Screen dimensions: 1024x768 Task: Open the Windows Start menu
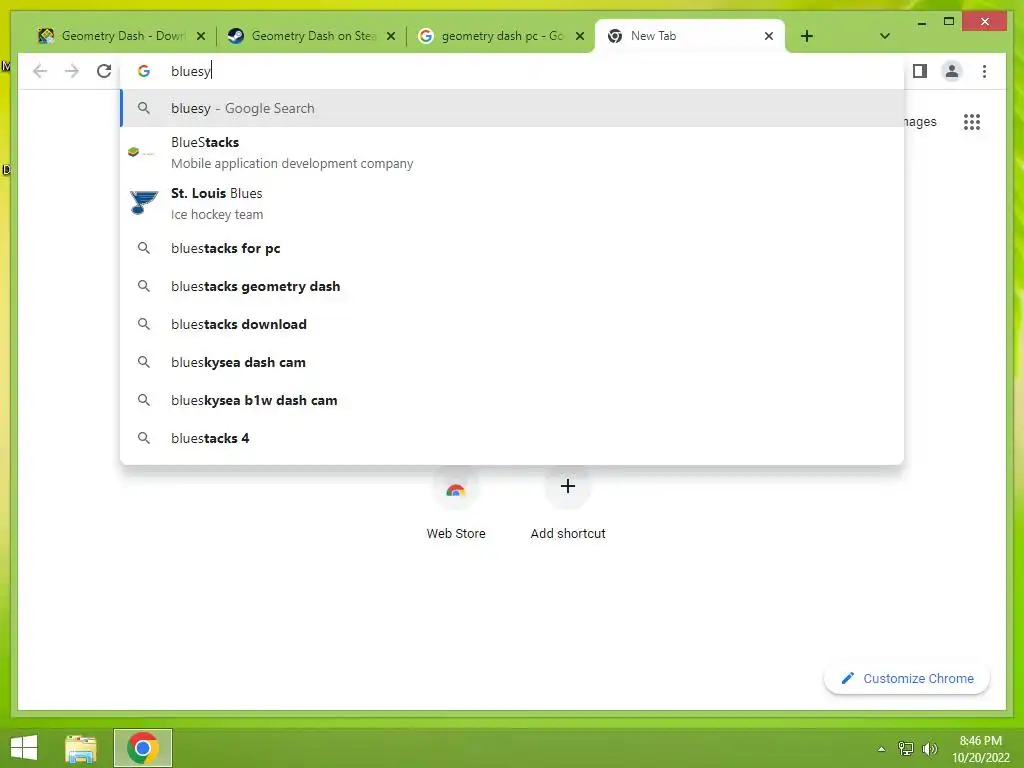24,748
